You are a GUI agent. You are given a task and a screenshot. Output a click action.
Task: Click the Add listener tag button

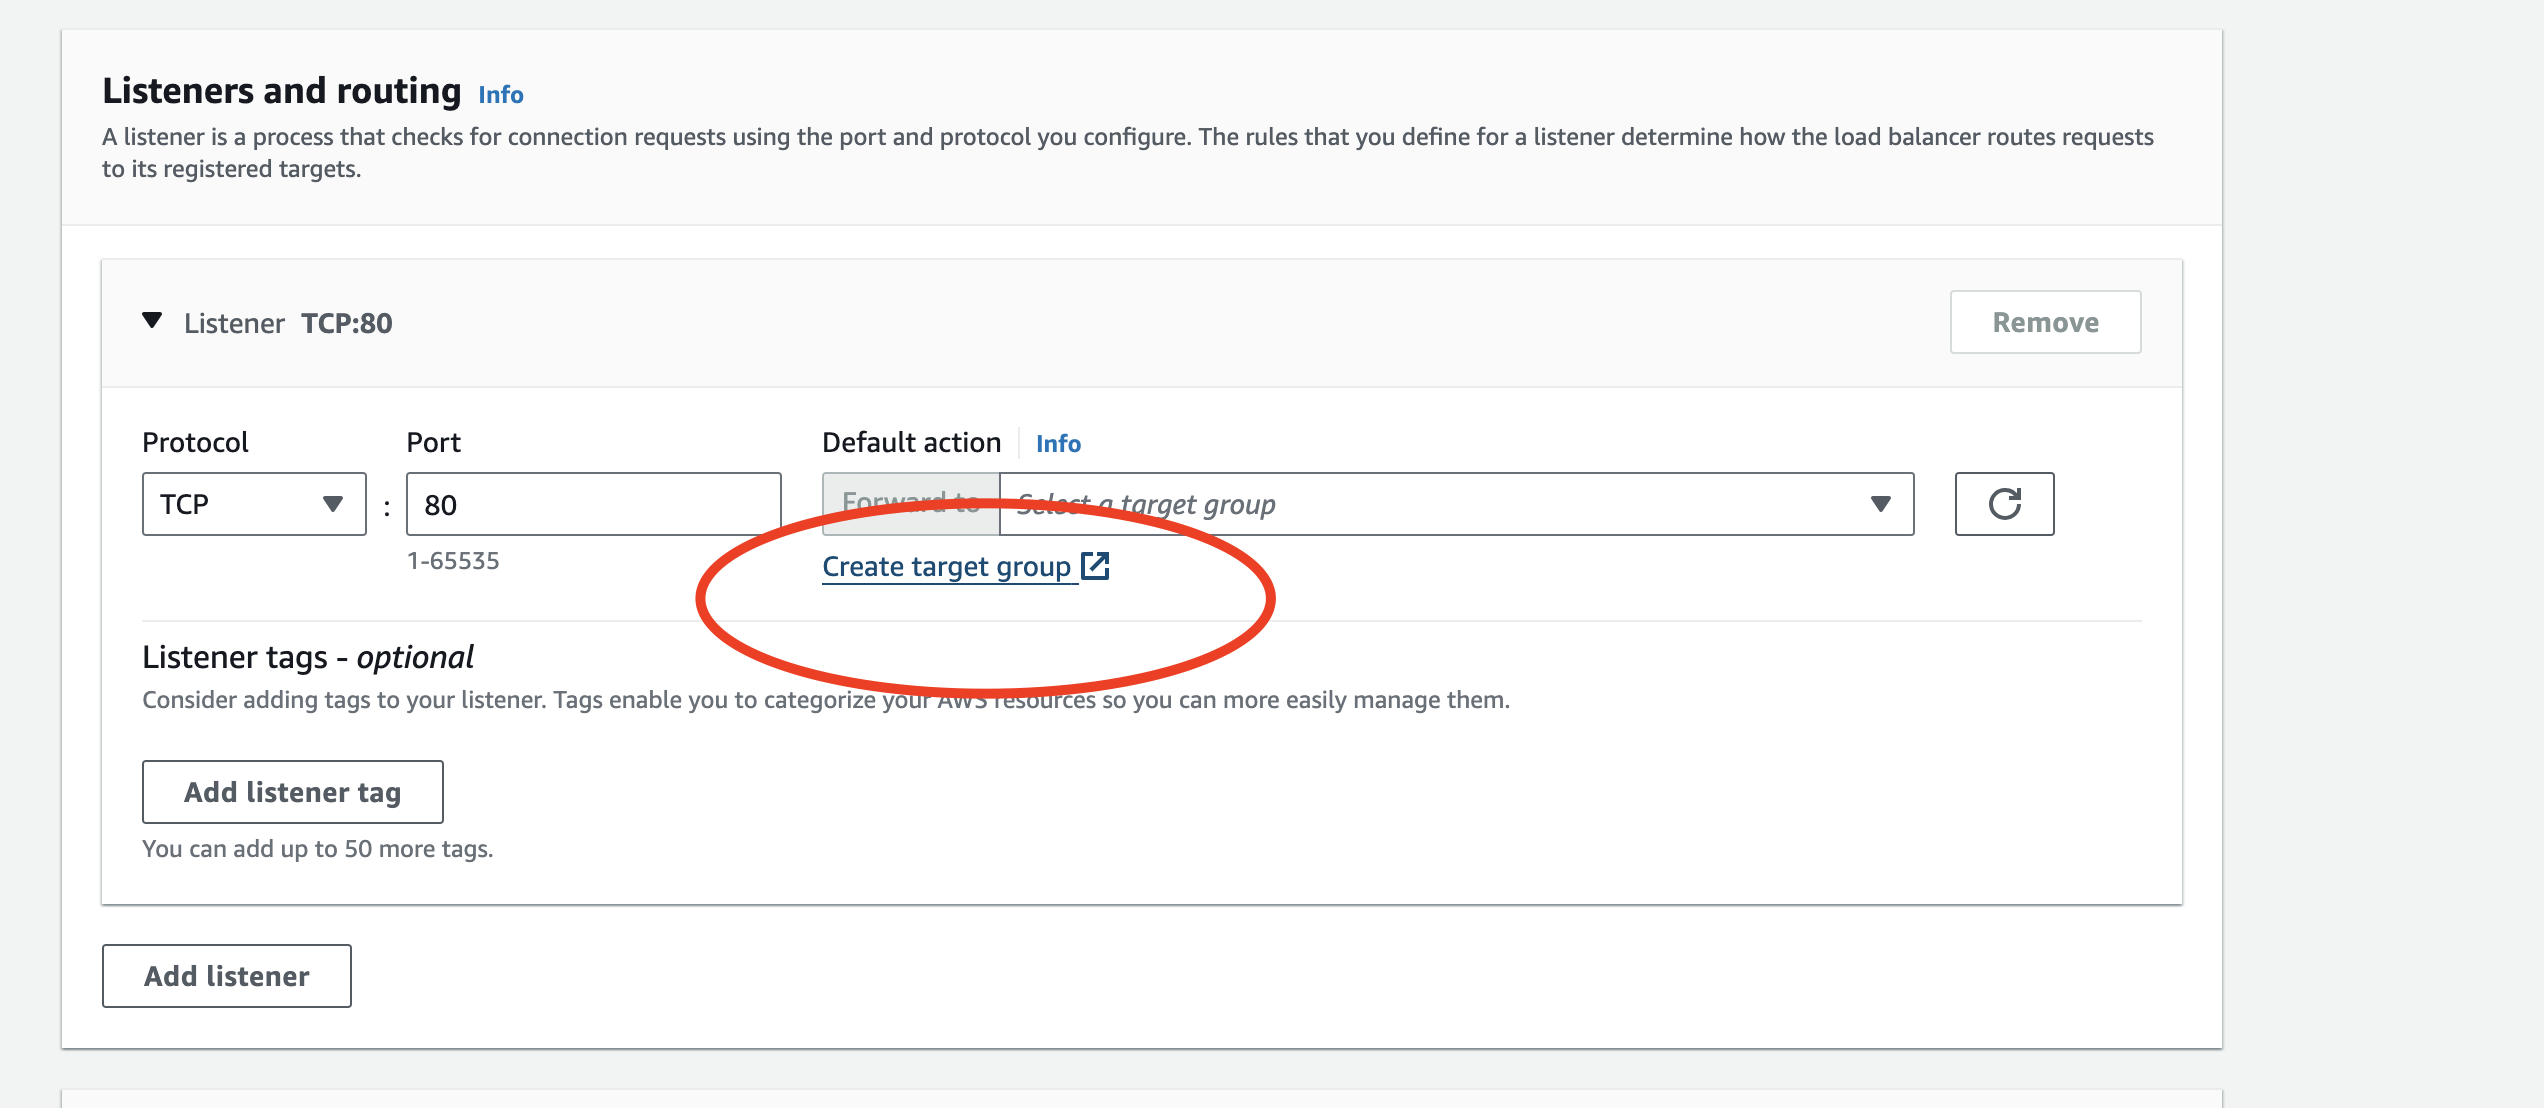pyautogui.click(x=292, y=791)
